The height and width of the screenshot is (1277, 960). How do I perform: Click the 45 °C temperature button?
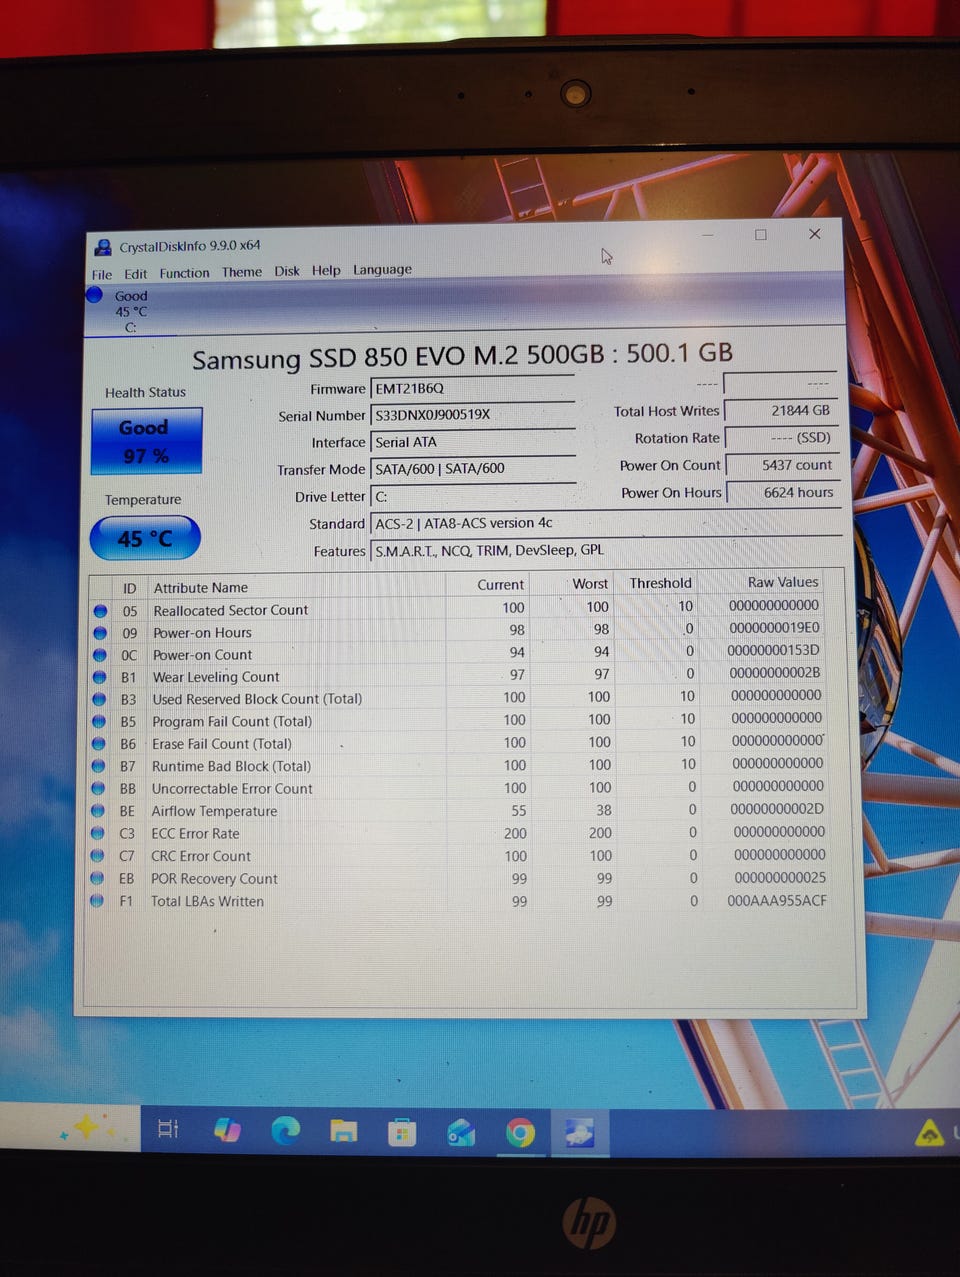pos(145,538)
